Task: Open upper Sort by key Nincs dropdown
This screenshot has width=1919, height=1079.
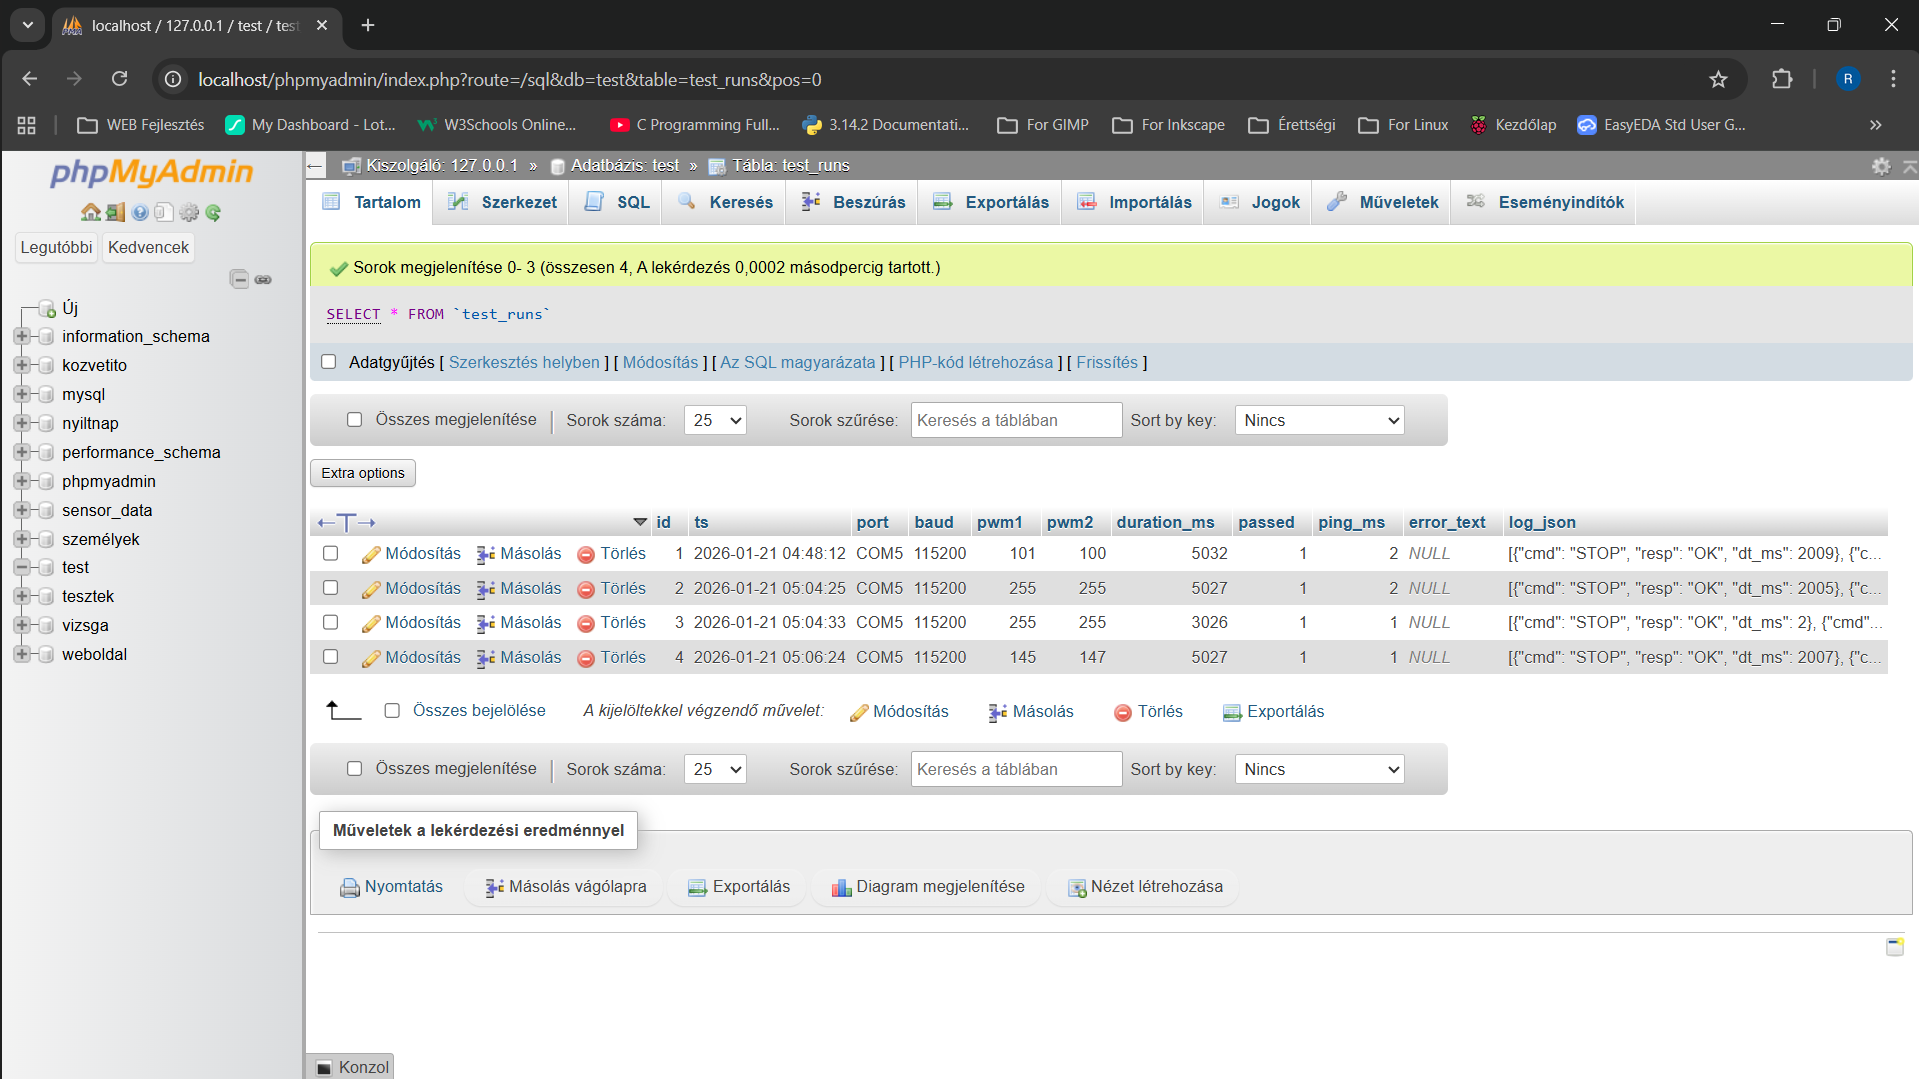Action: point(1319,420)
